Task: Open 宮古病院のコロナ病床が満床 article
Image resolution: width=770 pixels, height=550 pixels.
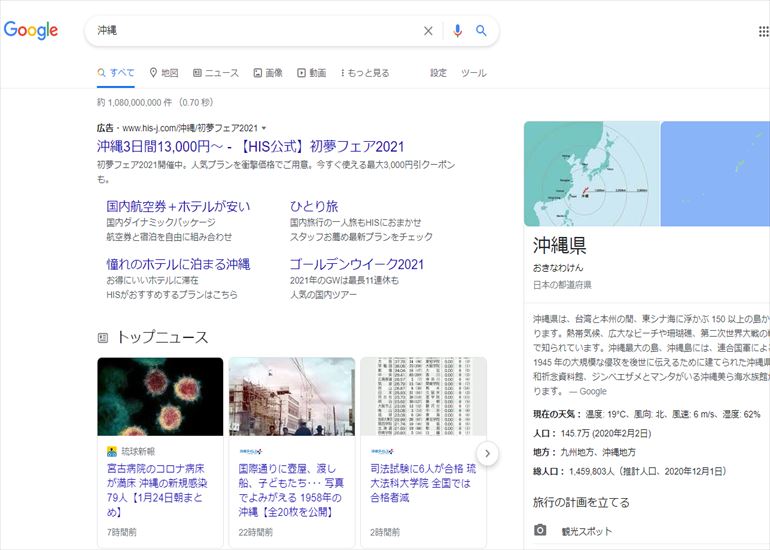Action: click(x=157, y=490)
